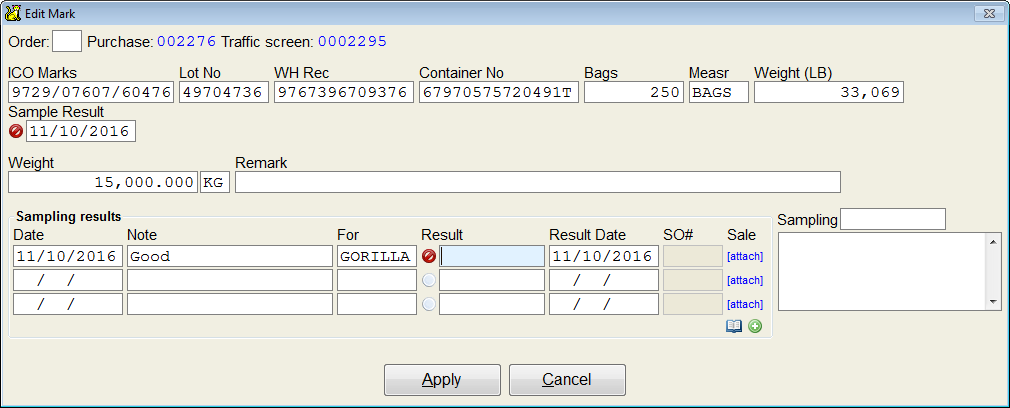Open Traffic screen 0002295 link
The width and height of the screenshot is (1010, 408).
(x=352, y=42)
